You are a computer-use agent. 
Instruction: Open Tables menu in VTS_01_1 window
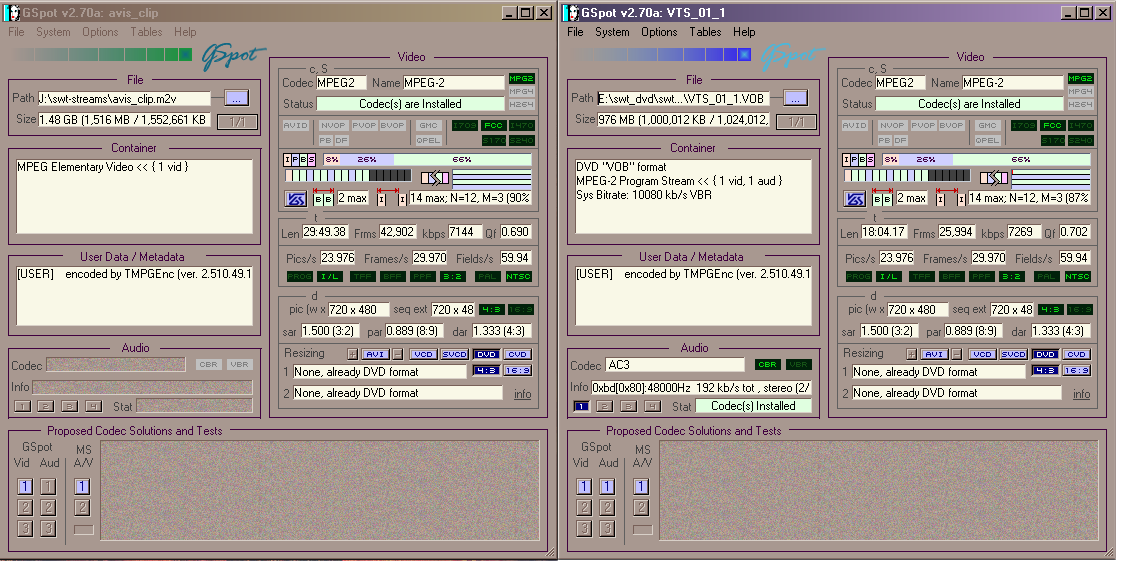[x=705, y=32]
